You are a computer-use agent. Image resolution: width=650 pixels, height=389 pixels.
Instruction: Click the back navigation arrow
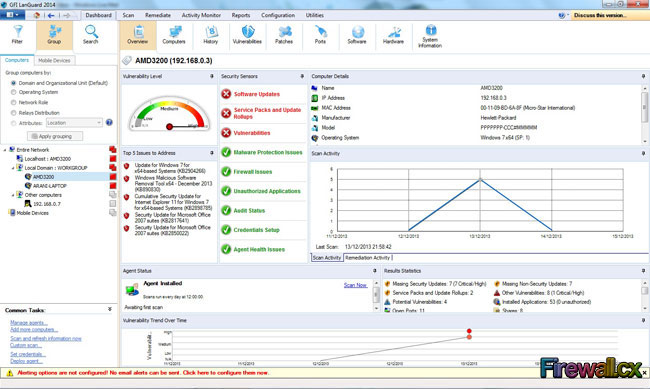point(51,15)
